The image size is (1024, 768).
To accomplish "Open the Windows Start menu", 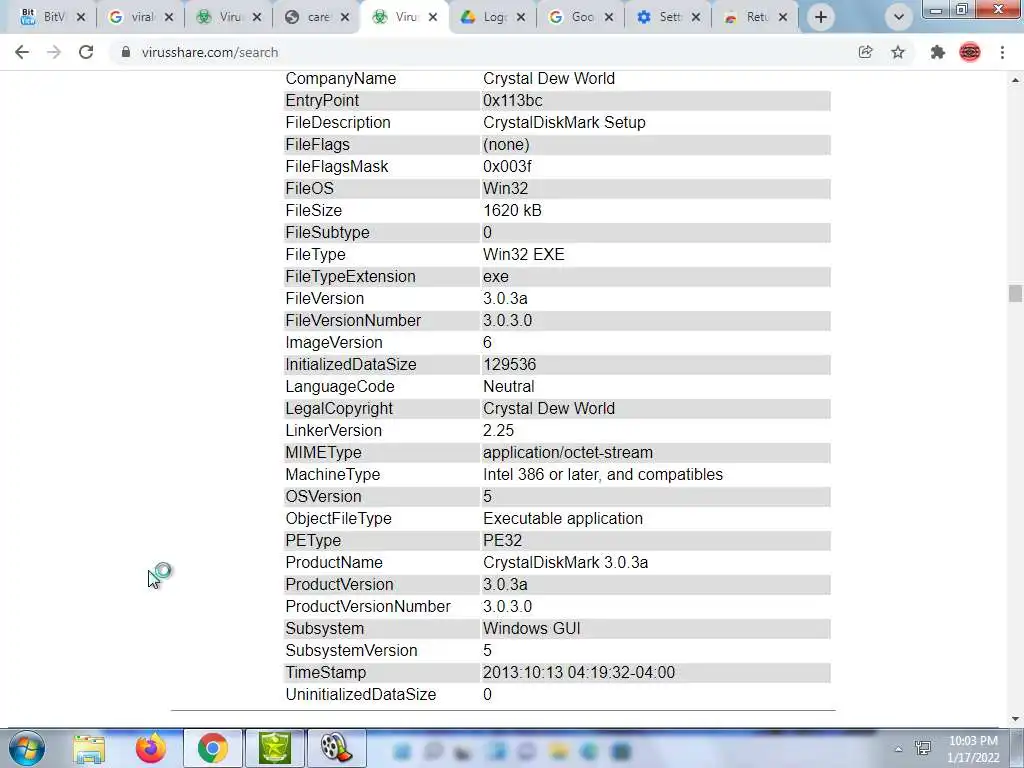I will [x=27, y=748].
